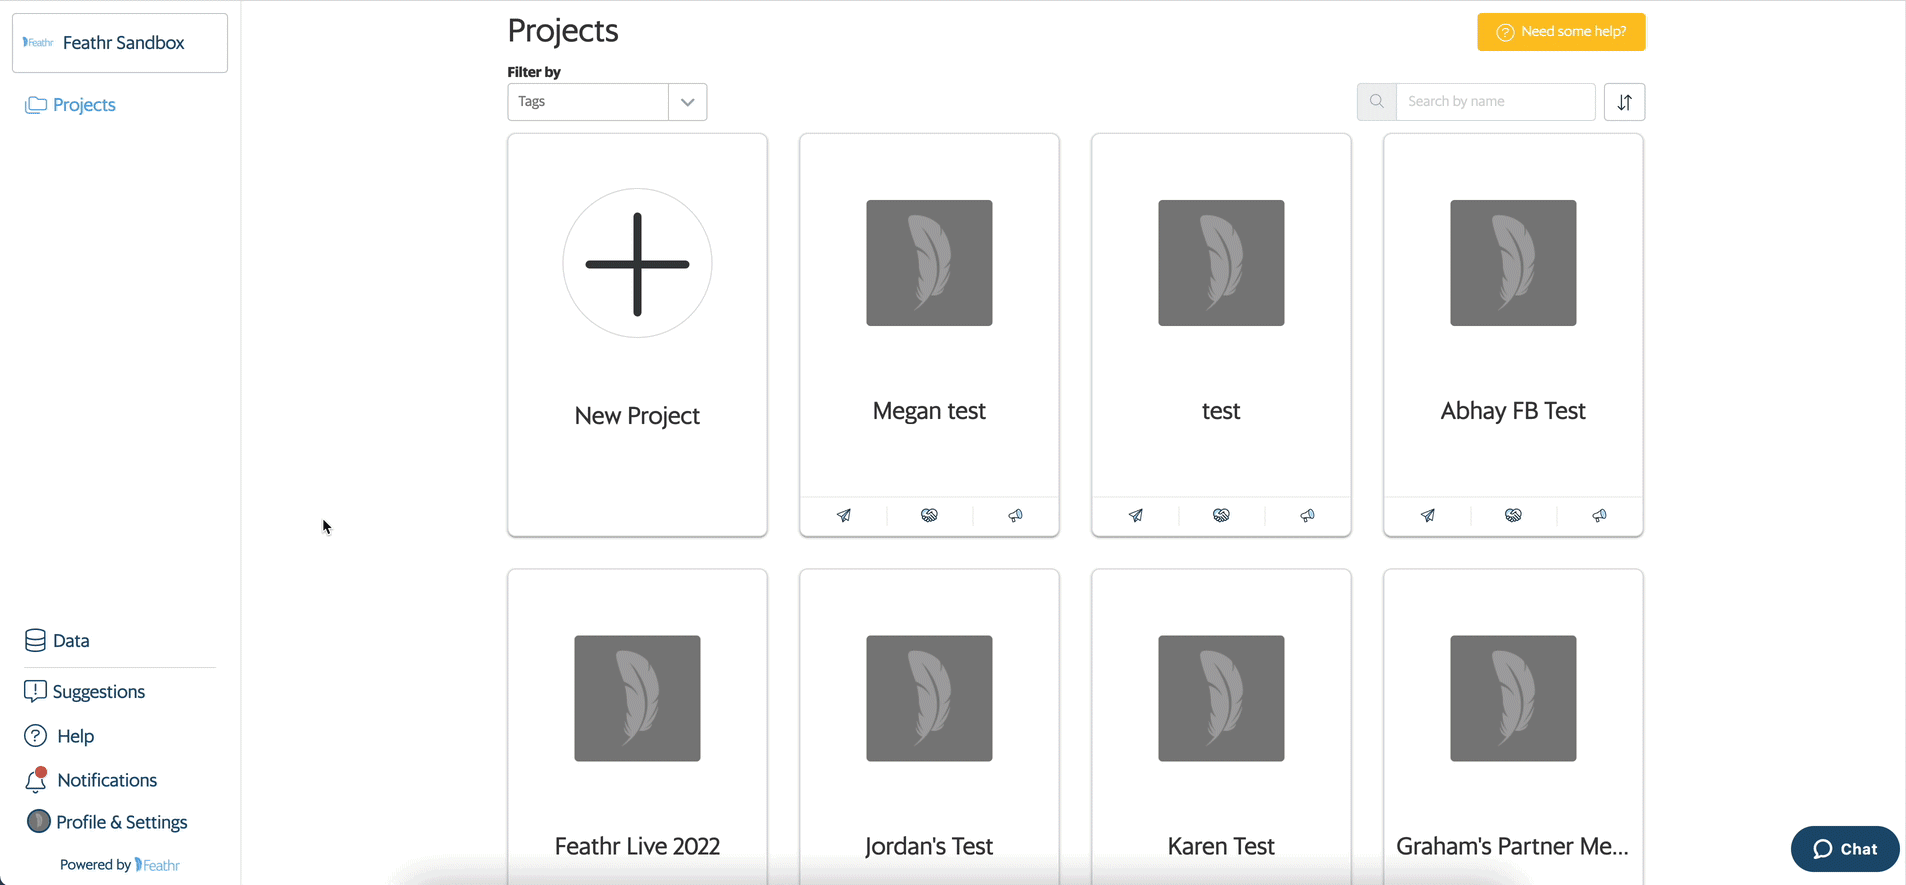Open the Chat widget

tap(1845, 849)
